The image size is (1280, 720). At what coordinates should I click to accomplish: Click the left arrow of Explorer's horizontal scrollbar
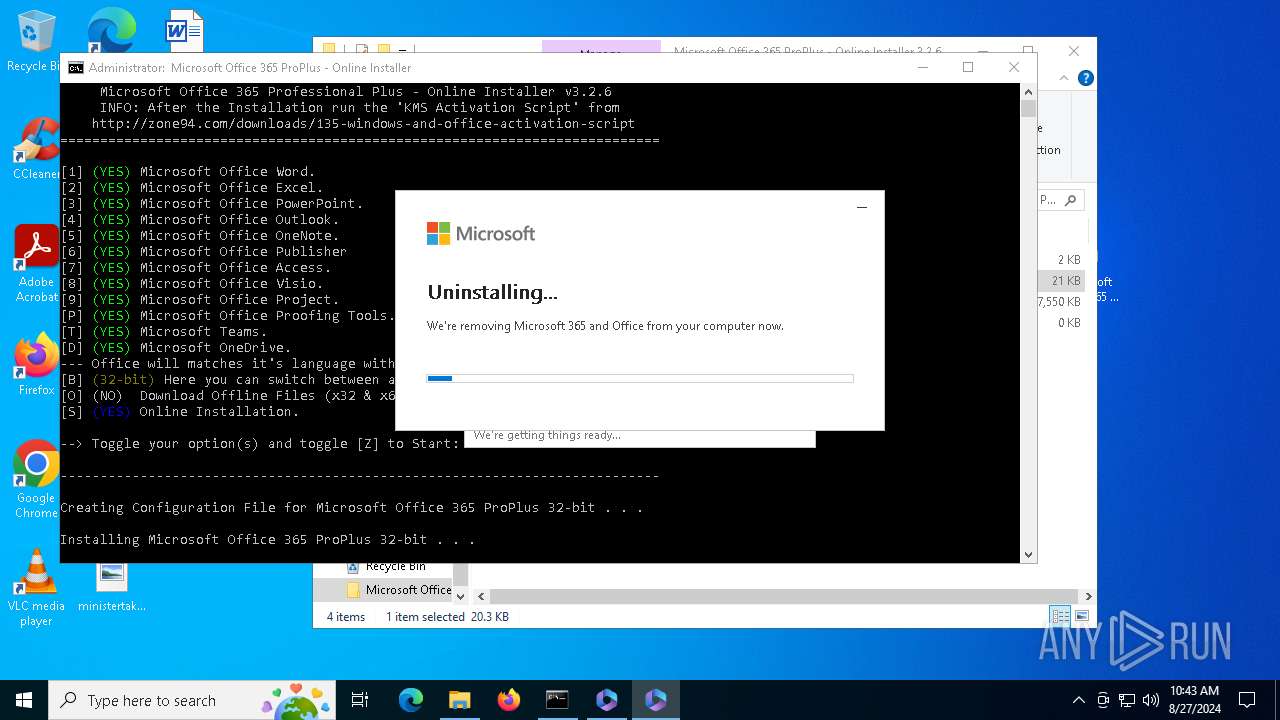click(x=481, y=596)
